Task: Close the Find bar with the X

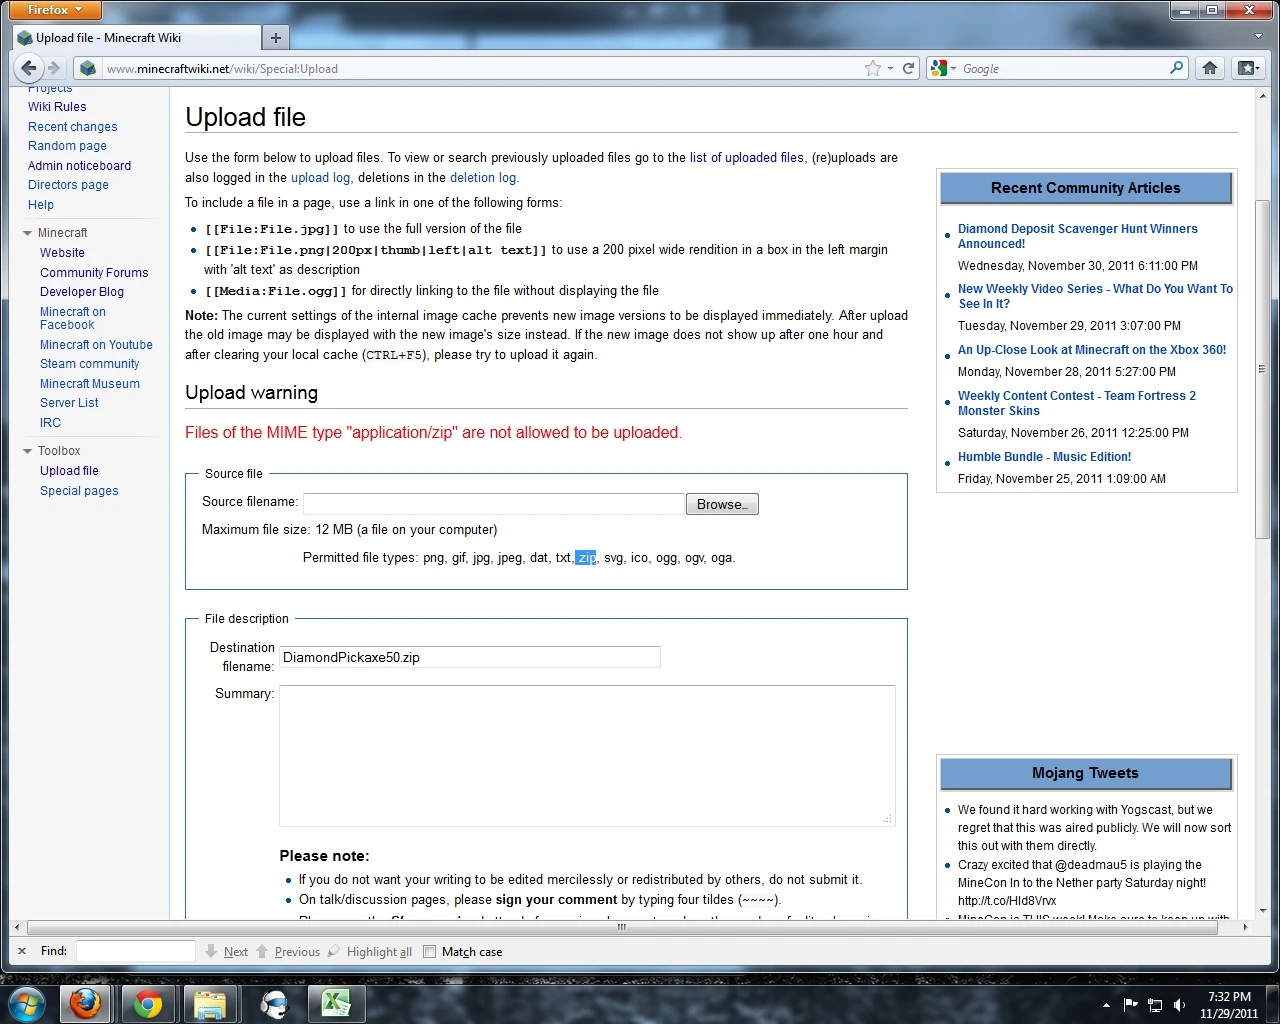Action: [22, 951]
